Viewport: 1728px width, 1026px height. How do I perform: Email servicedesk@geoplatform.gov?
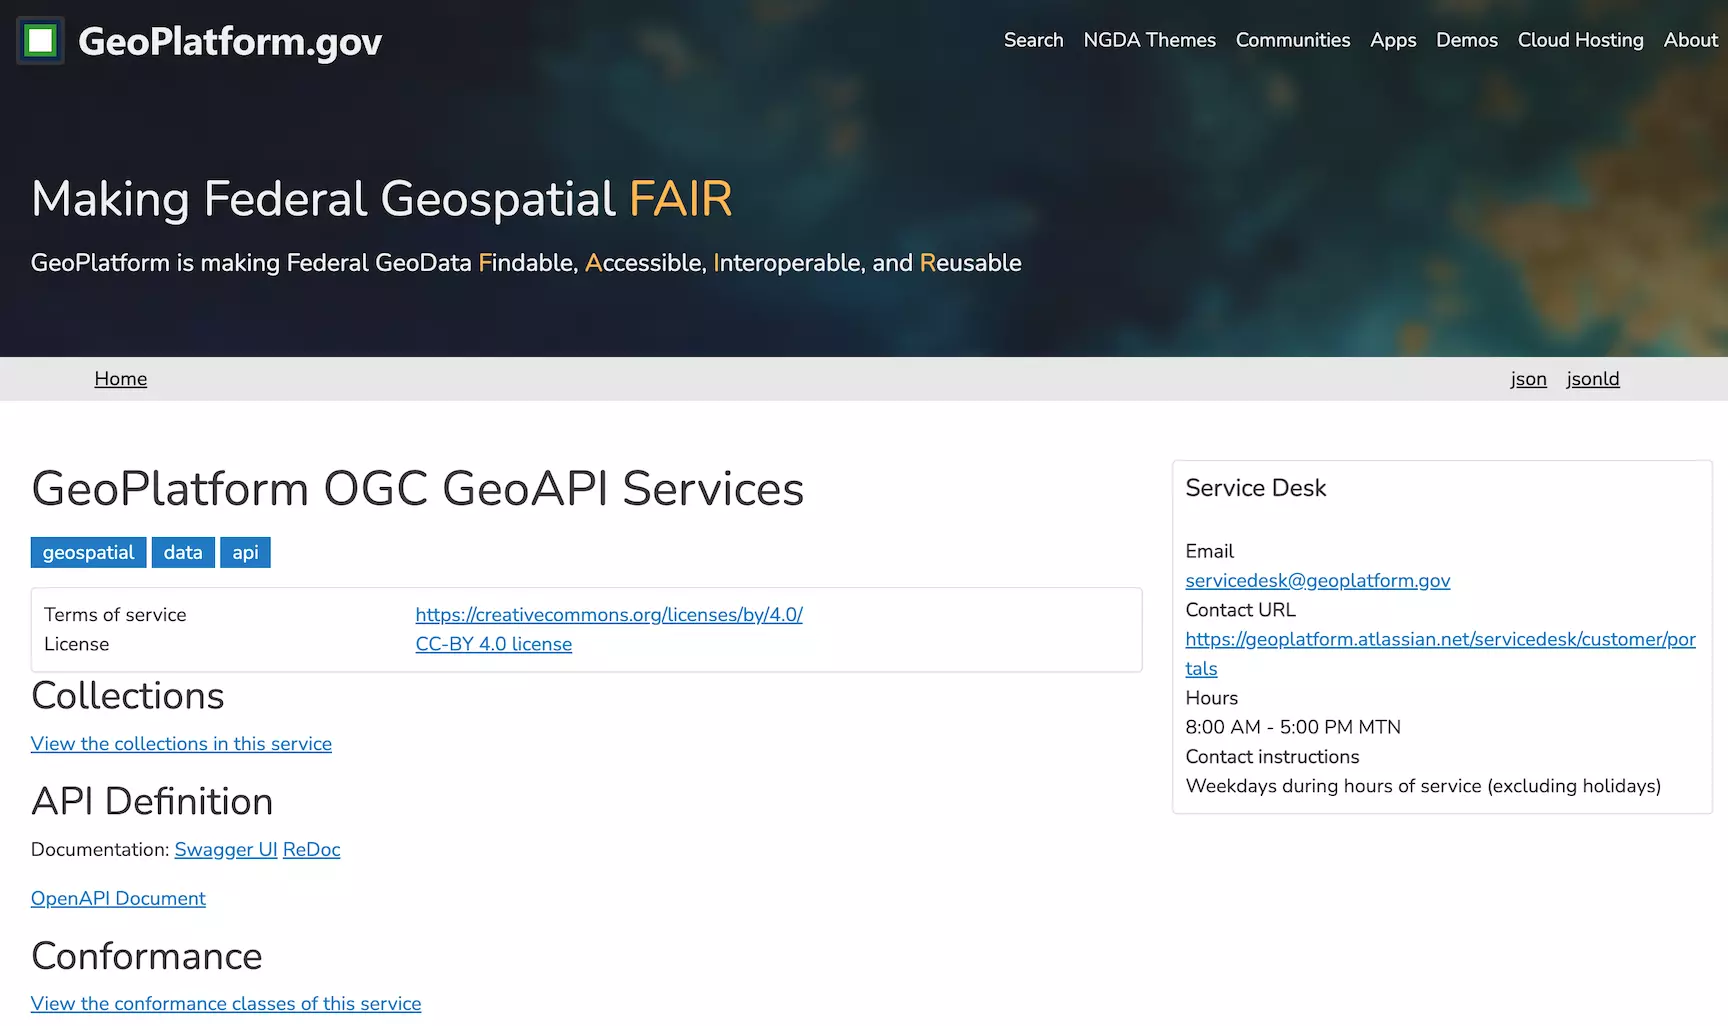[x=1318, y=580]
